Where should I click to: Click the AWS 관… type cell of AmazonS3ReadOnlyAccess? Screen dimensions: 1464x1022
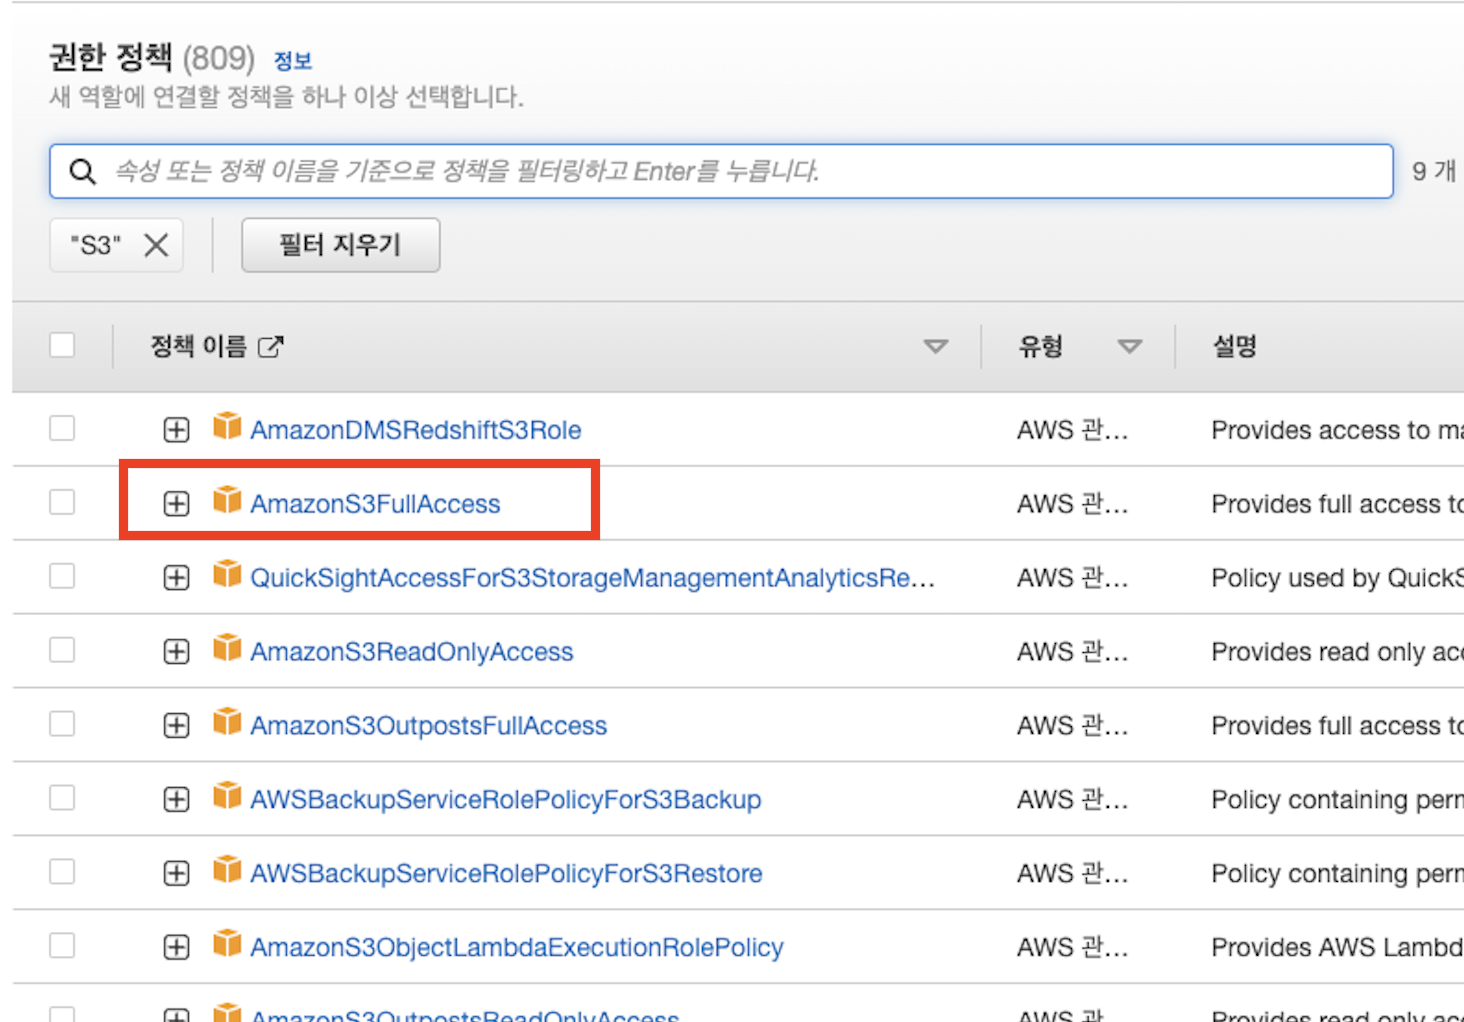pos(1073,652)
